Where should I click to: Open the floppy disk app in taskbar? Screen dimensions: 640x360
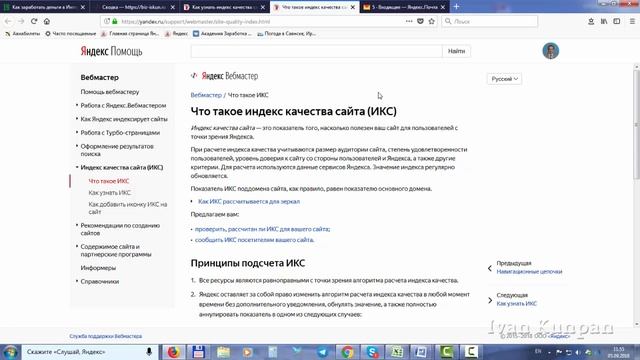[198, 352]
